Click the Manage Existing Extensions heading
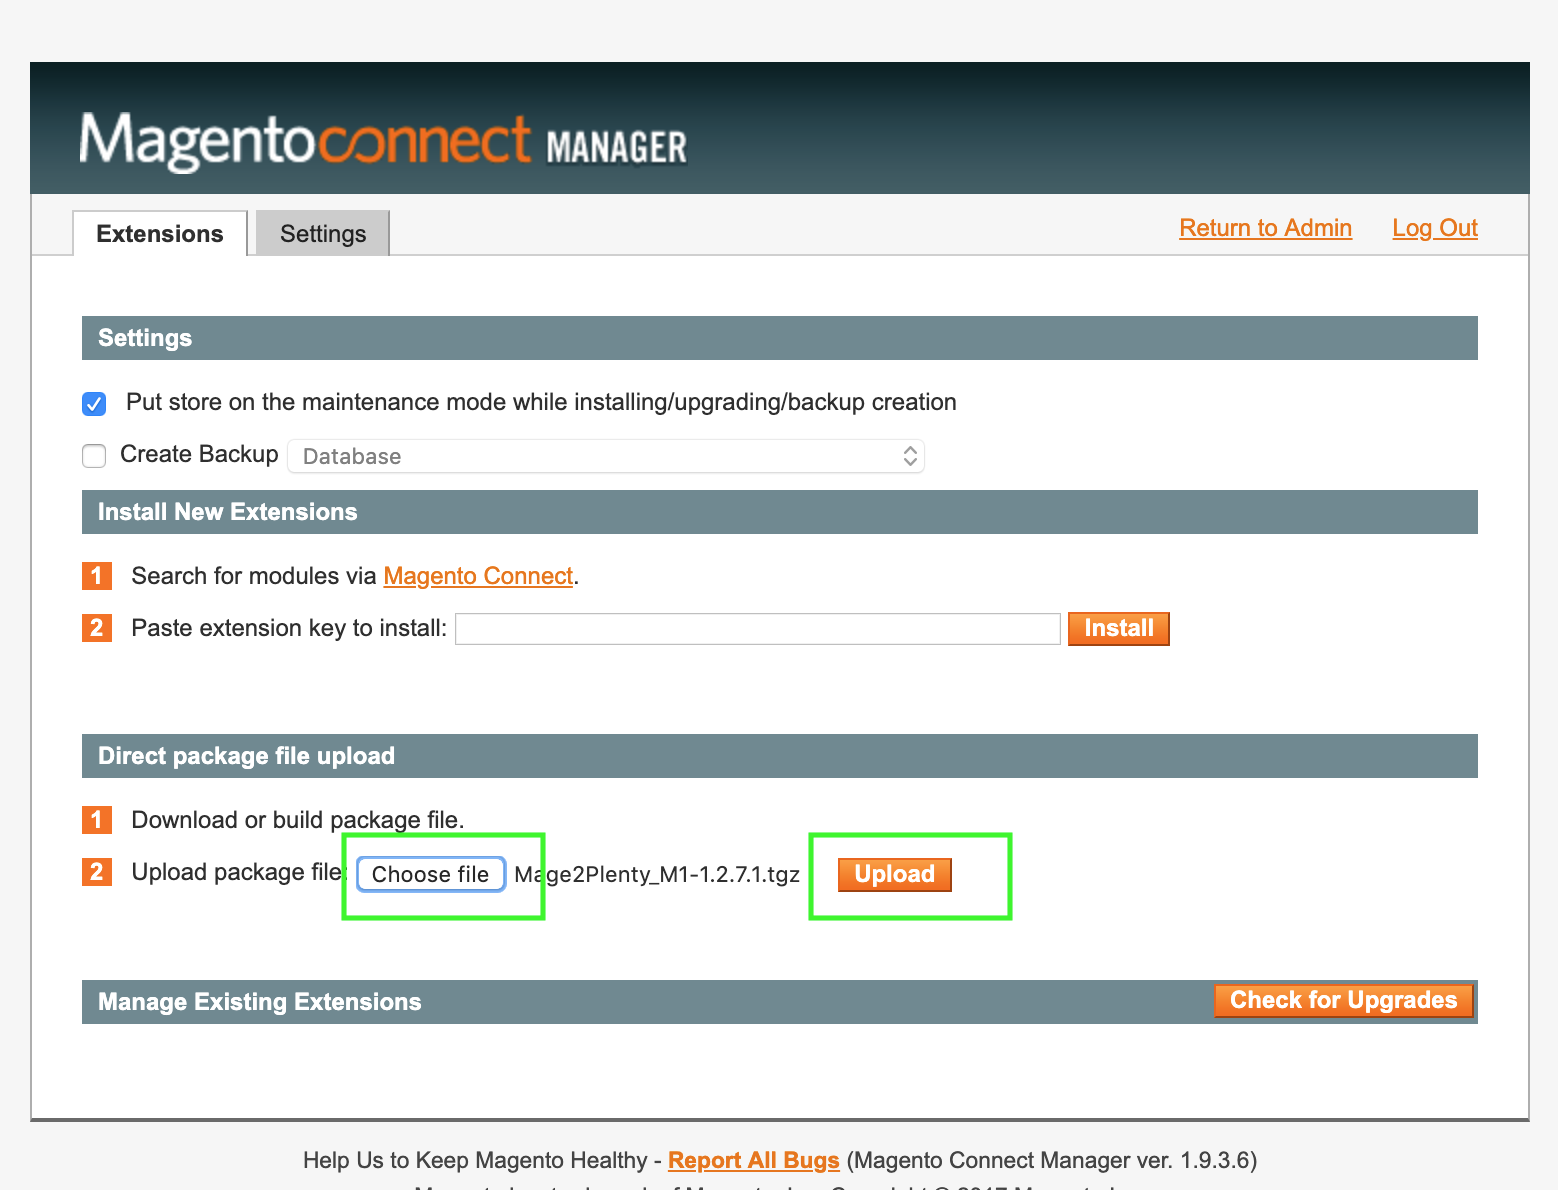This screenshot has height=1190, width=1558. tap(259, 1002)
